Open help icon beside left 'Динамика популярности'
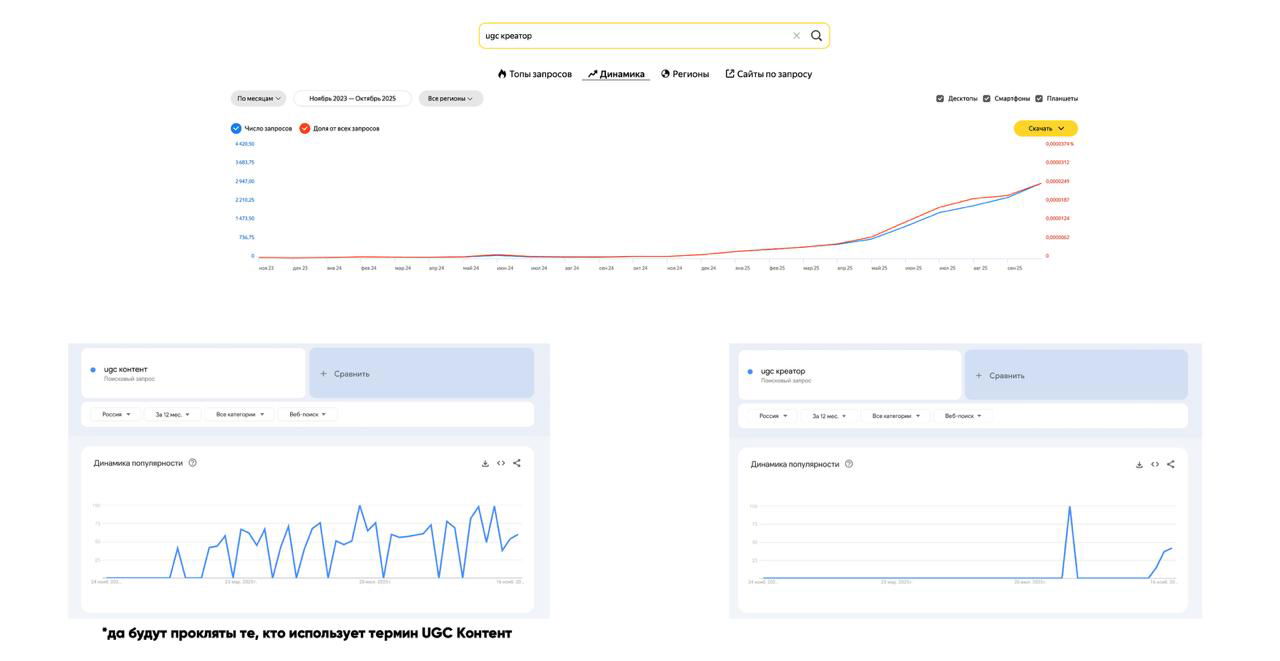 tap(193, 463)
